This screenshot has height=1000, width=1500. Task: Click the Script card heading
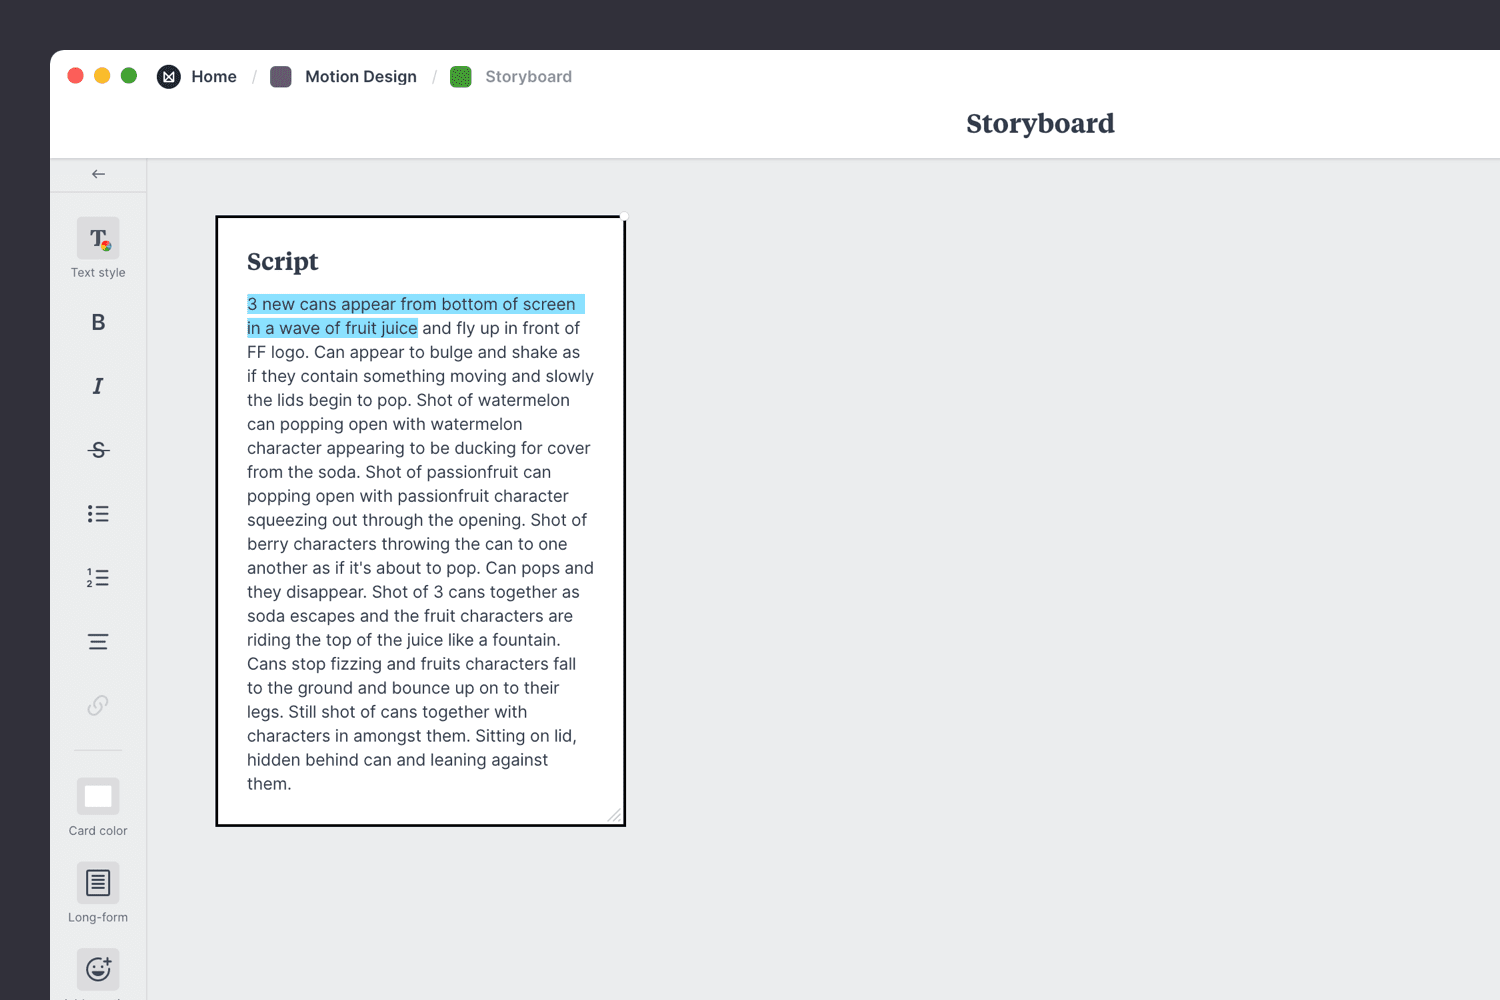(282, 261)
